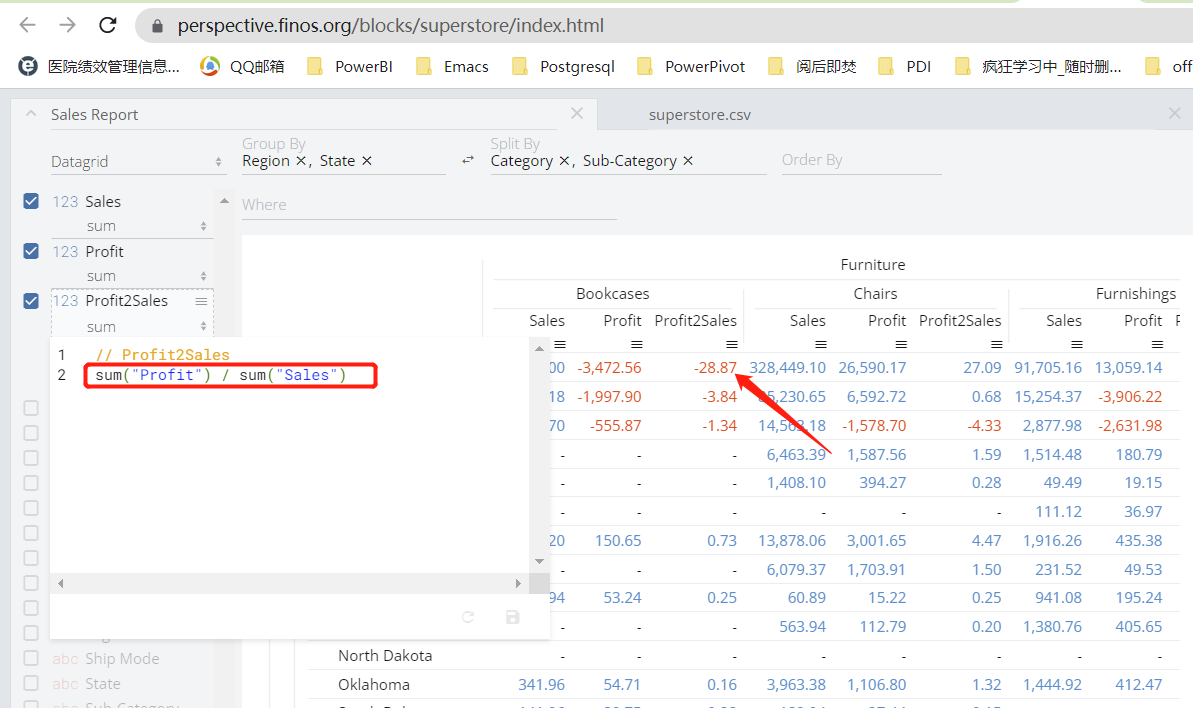
Task: Open the PDI bookmark folder
Action: (x=904, y=67)
